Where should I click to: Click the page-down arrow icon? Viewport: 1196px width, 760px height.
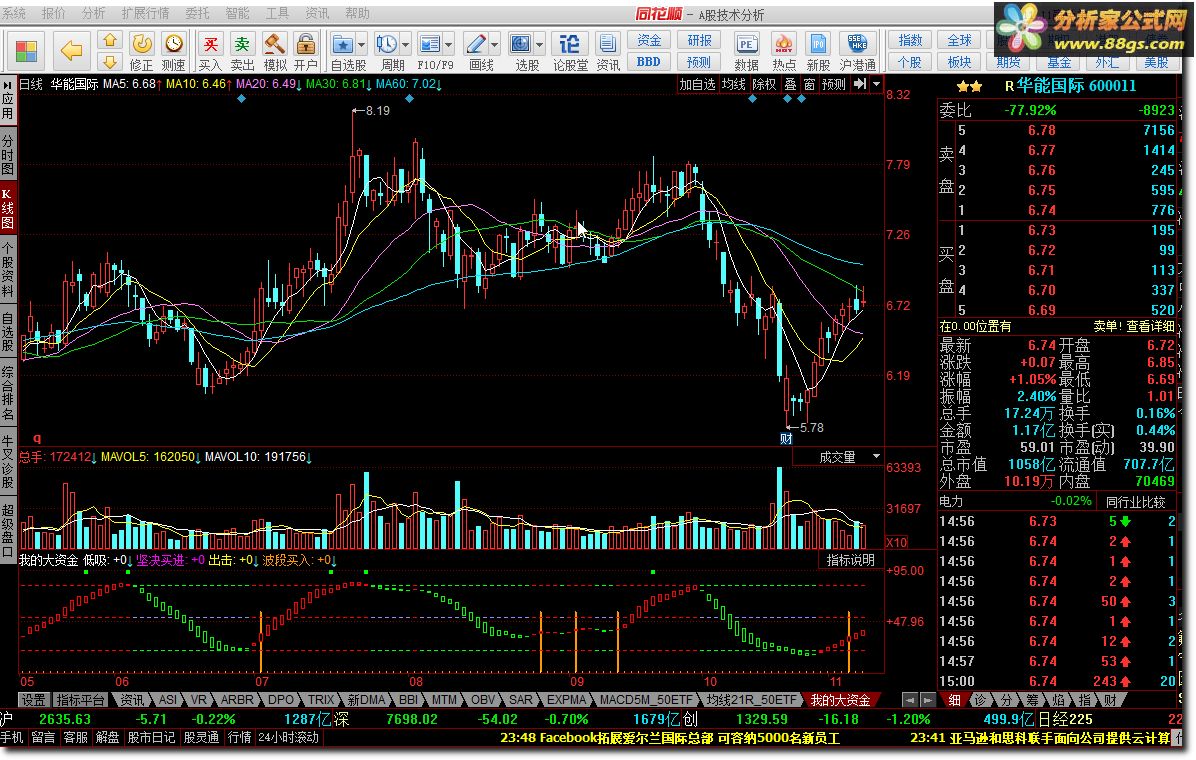[x=110, y=62]
